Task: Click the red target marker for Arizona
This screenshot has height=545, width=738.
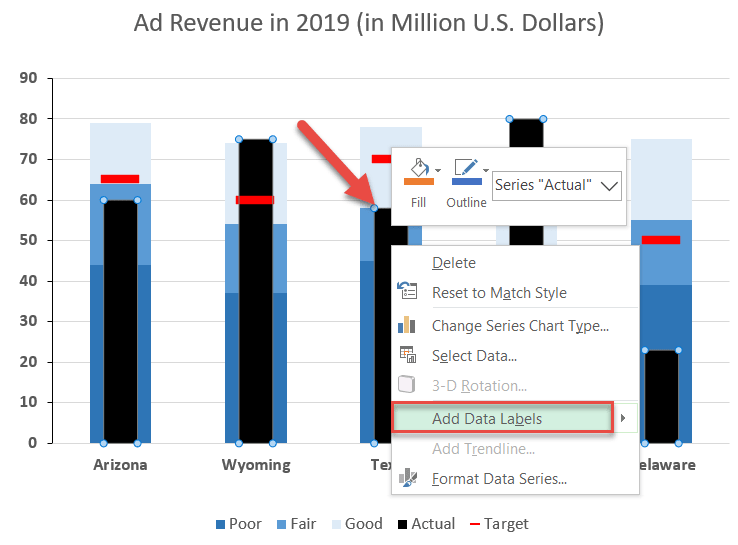Action: pyautogui.click(x=120, y=179)
